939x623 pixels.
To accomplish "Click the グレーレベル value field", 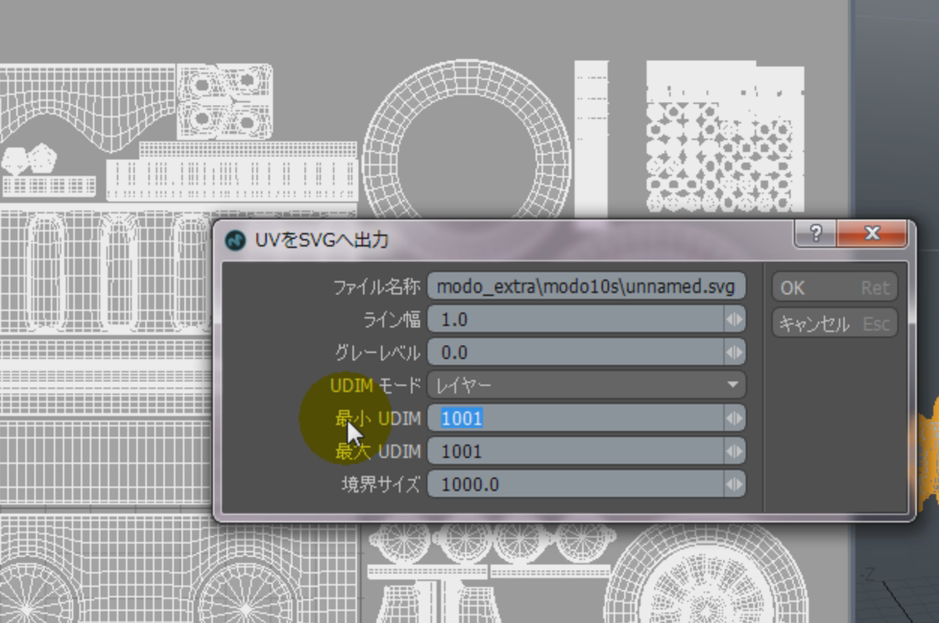I will (575, 353).
